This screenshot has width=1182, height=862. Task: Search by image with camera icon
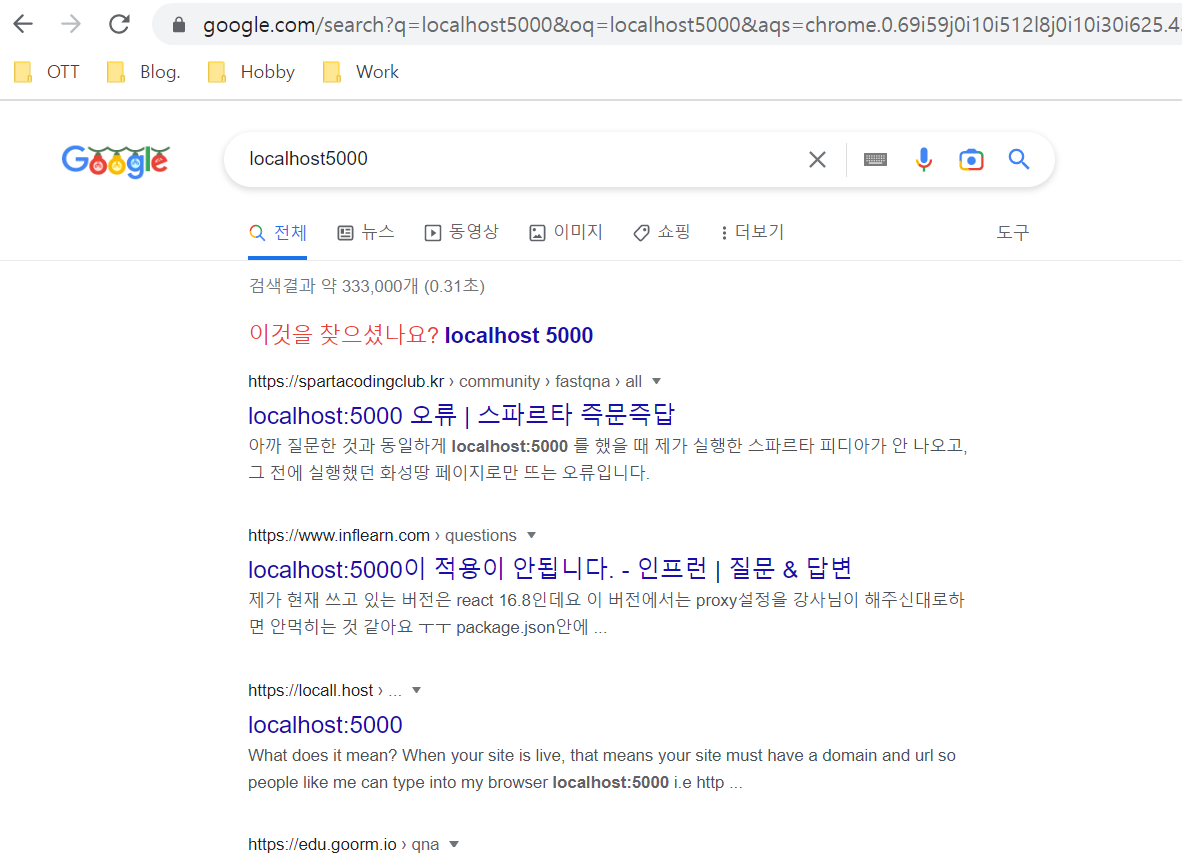(x=971, y=160)
